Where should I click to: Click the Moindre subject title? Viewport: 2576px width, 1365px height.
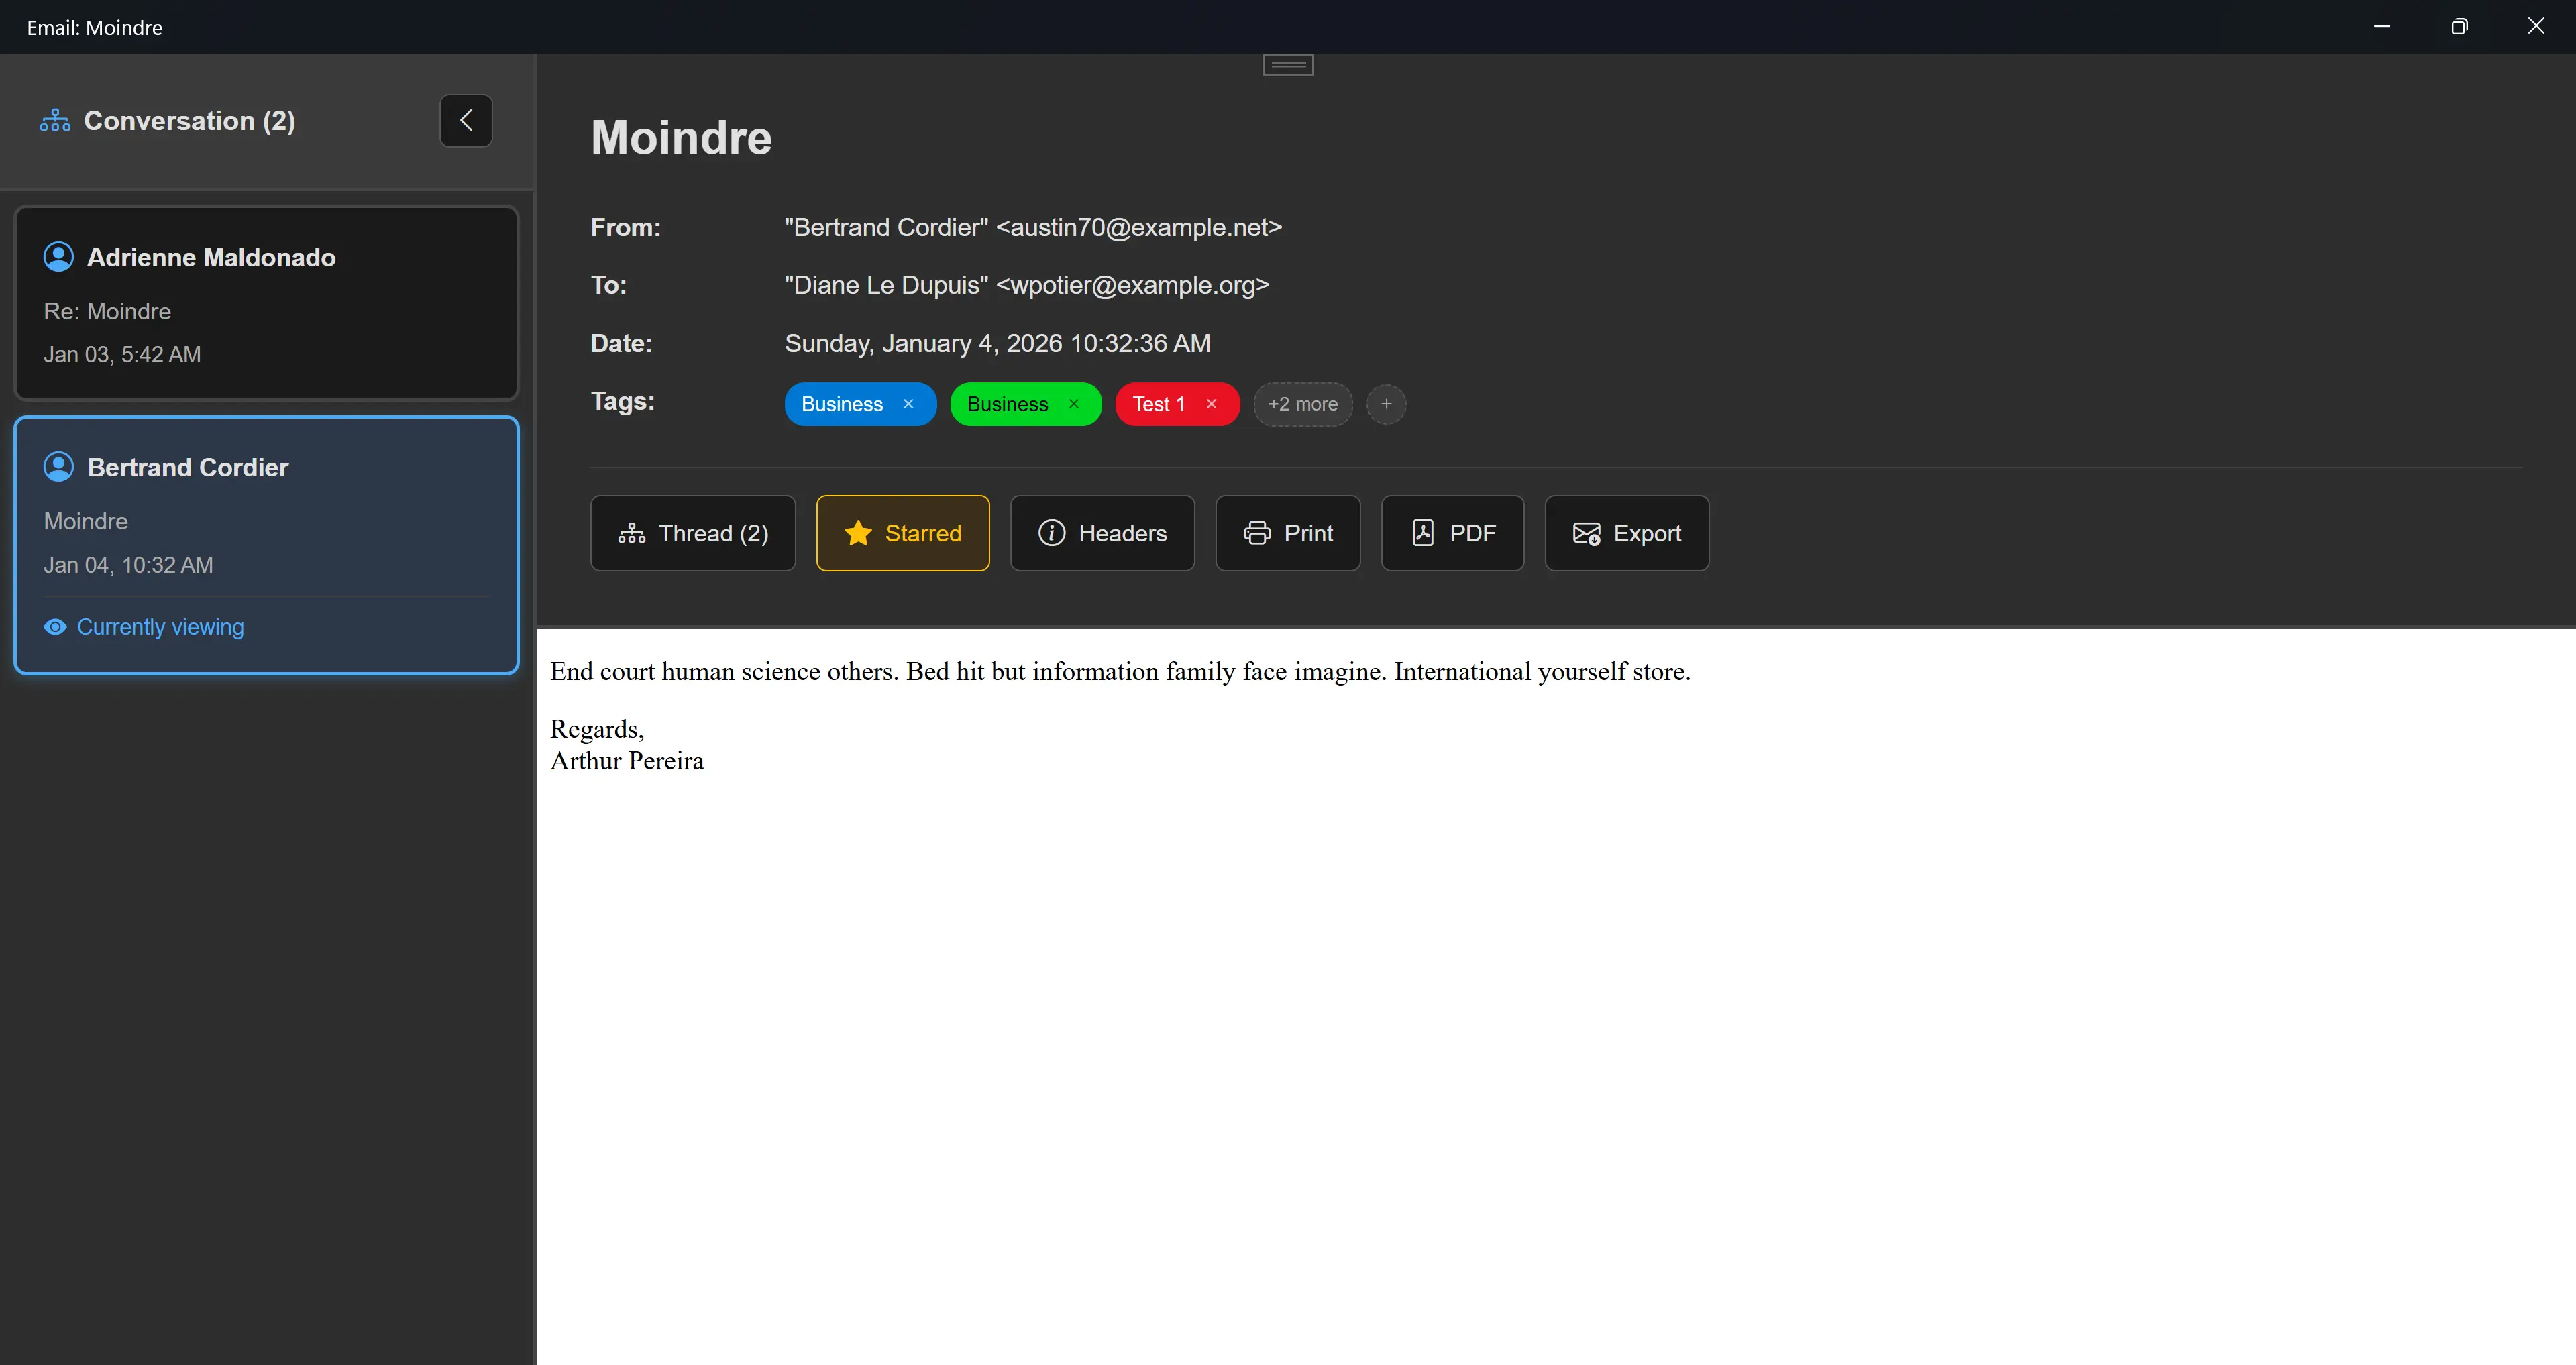(681, 137)
